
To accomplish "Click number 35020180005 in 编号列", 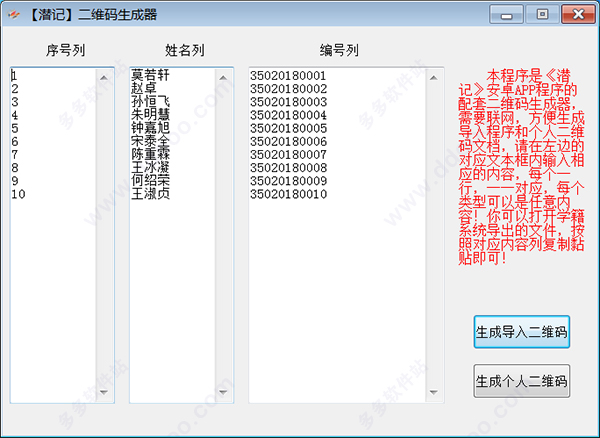I will tap(289, 128).
